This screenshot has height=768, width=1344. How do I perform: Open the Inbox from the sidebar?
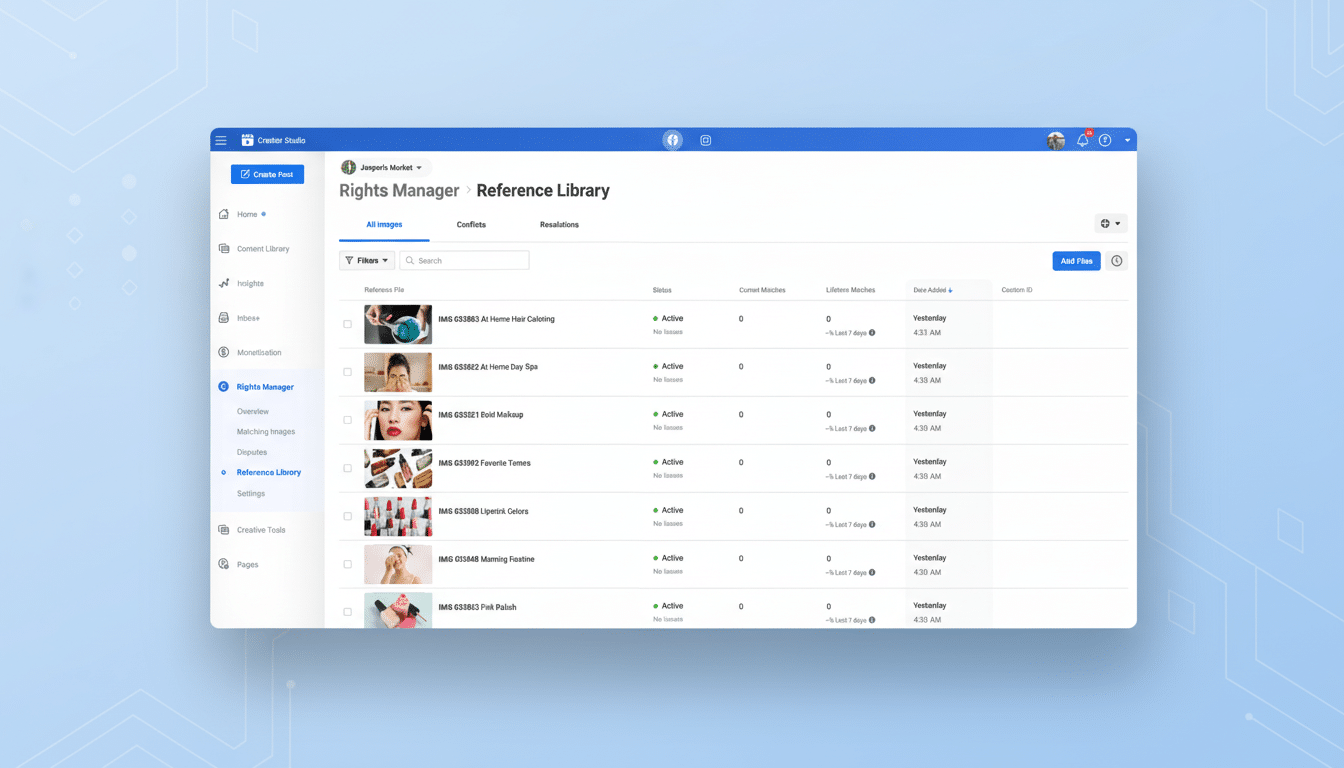248,317
